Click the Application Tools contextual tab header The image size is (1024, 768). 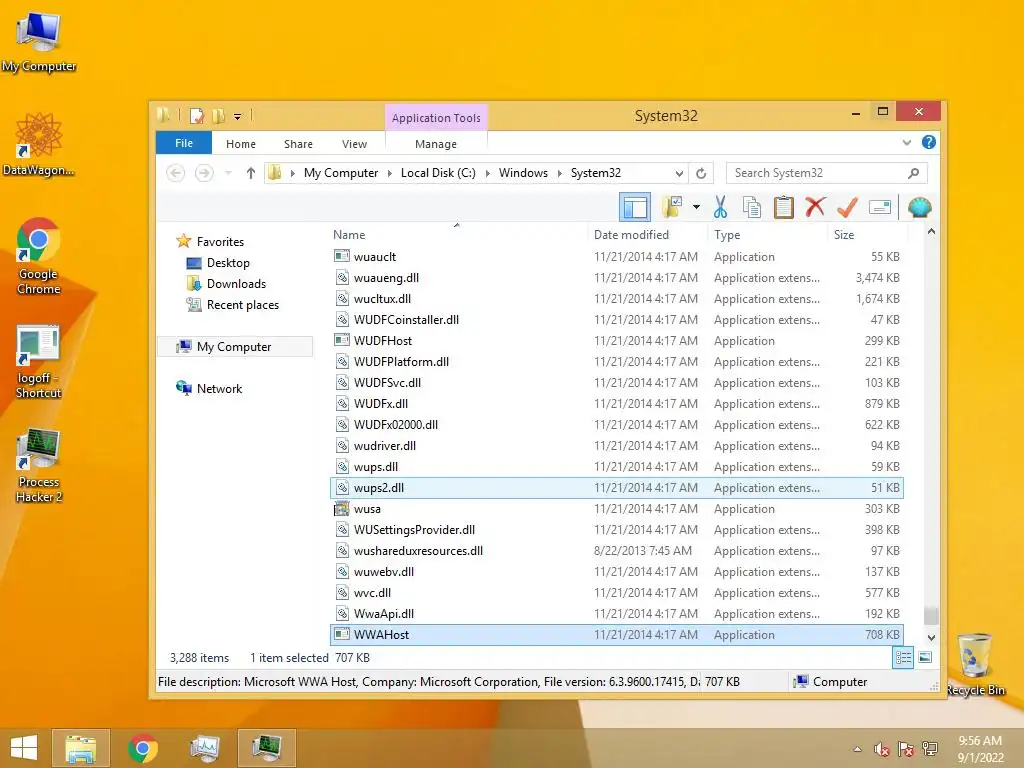tap(436, 118)
